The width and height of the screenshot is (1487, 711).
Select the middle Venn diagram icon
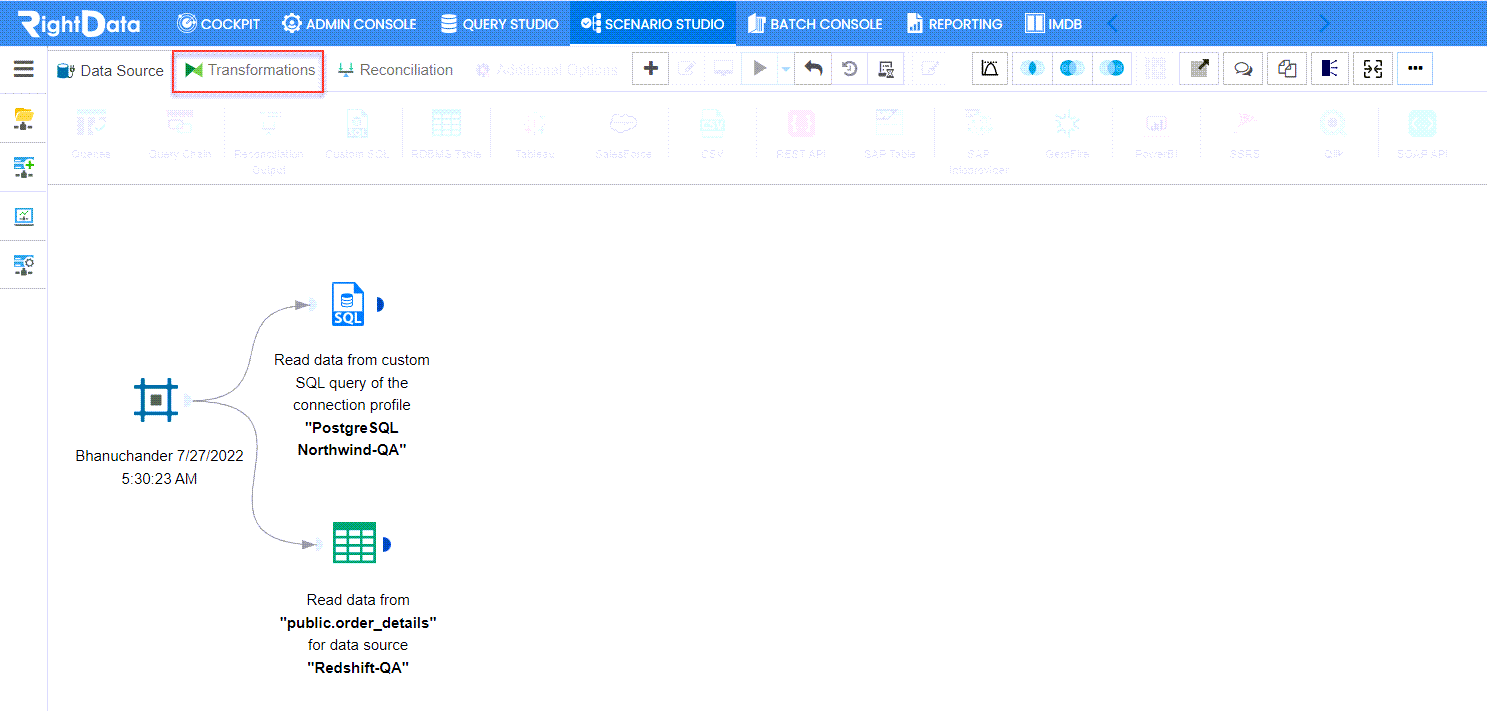point(1071,68)
